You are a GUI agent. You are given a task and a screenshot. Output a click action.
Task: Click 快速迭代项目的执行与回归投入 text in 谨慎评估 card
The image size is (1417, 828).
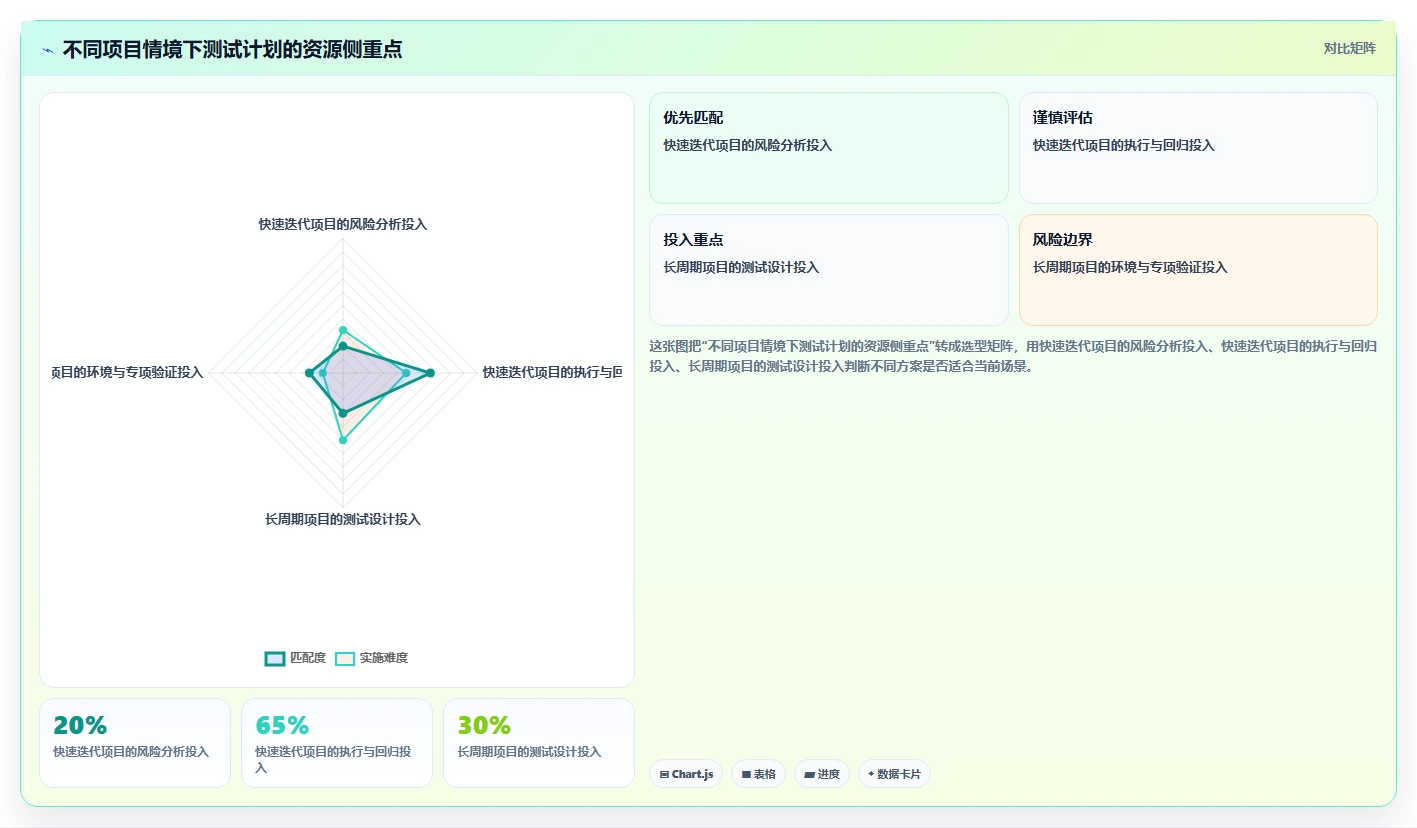click(x=1124, y=145)
